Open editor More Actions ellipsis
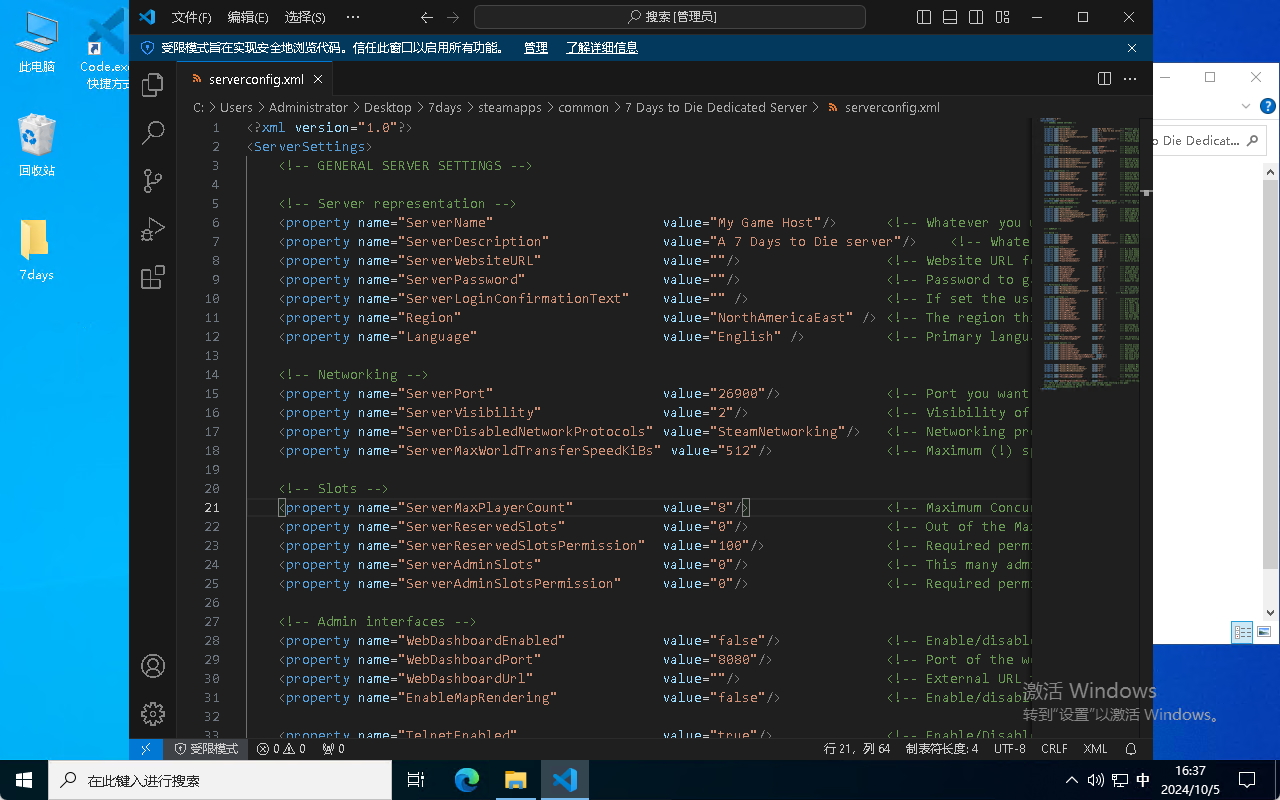 [1131, 78]
